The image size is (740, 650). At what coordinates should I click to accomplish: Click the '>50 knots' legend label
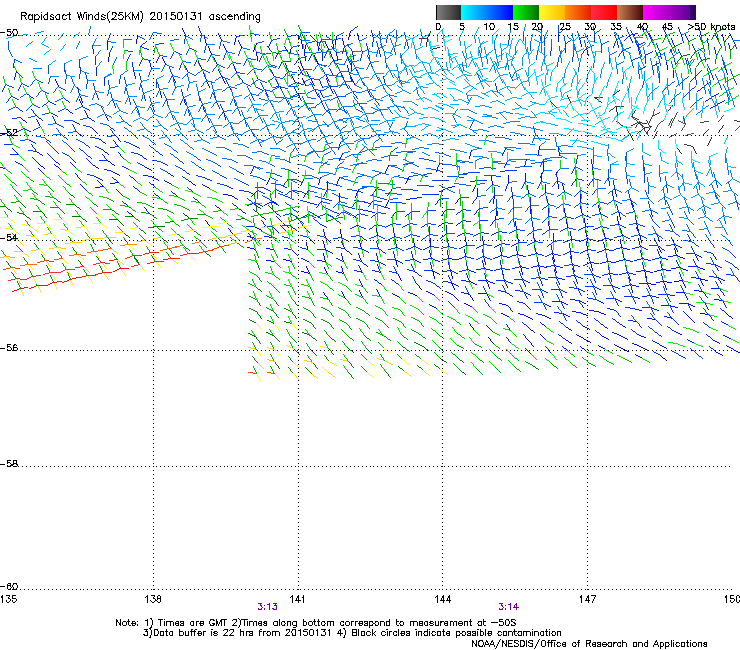pos(711,27)
